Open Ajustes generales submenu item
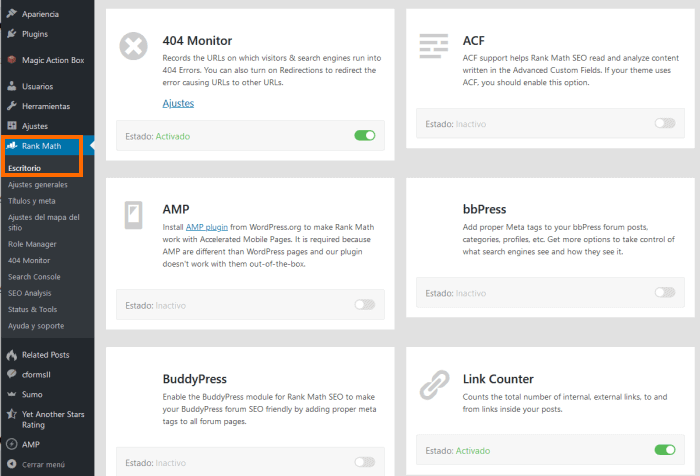Screen dimensions: 700x476 (38, 184)
